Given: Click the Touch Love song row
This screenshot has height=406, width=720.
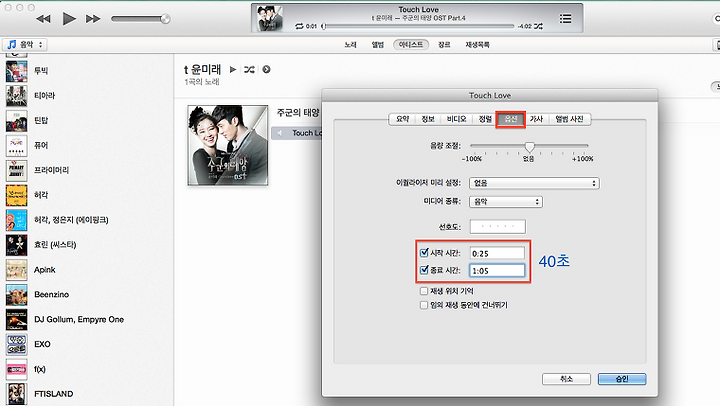Looking at the screenshot, I should 297,133.
